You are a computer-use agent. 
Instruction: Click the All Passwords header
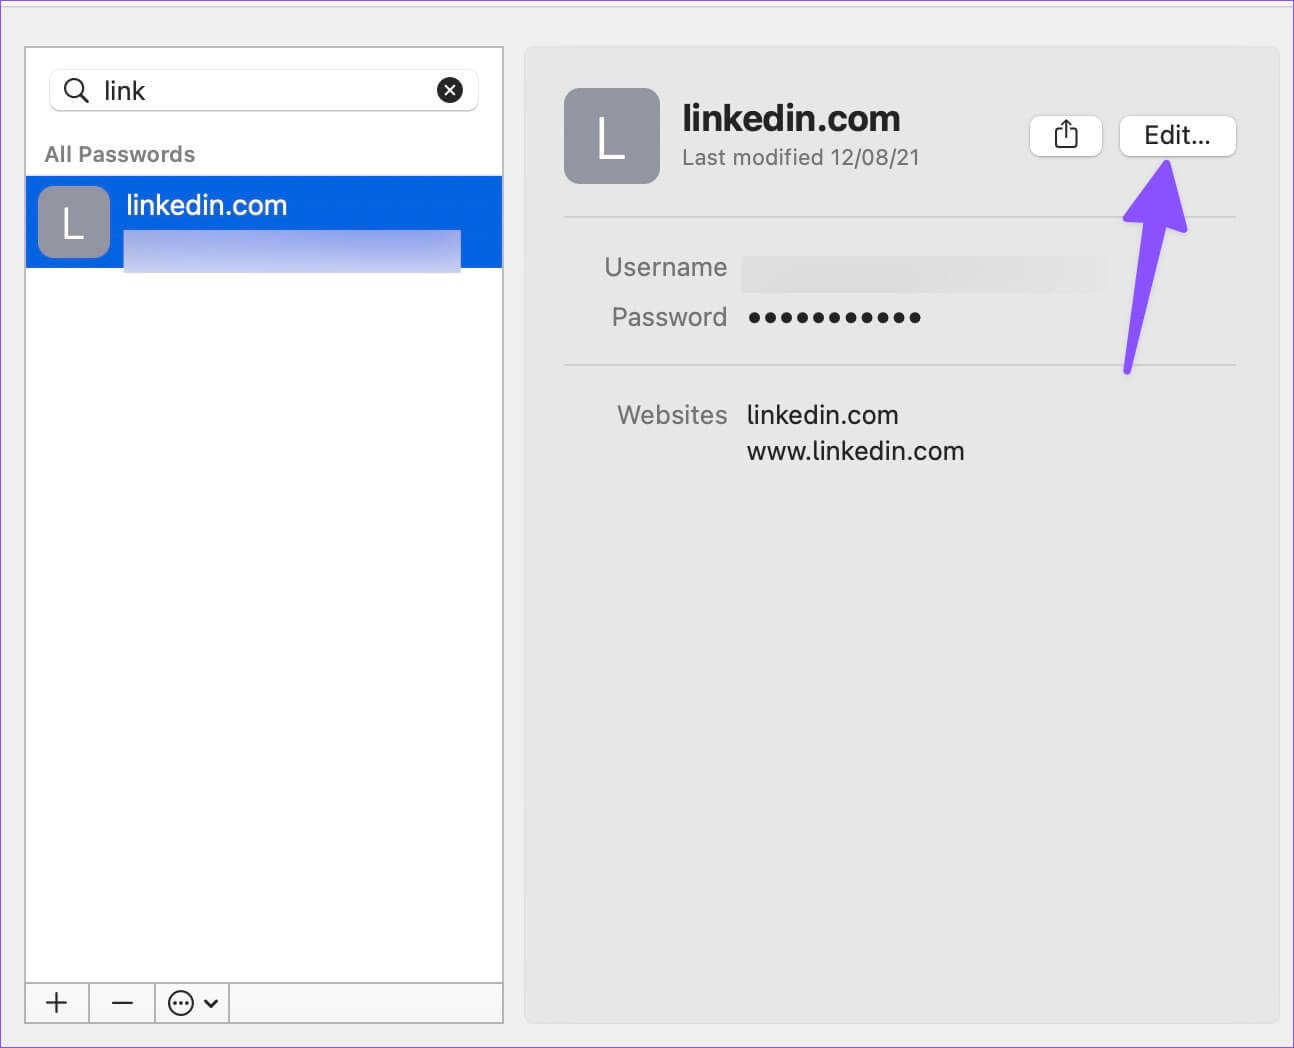(x=120, y=154)
